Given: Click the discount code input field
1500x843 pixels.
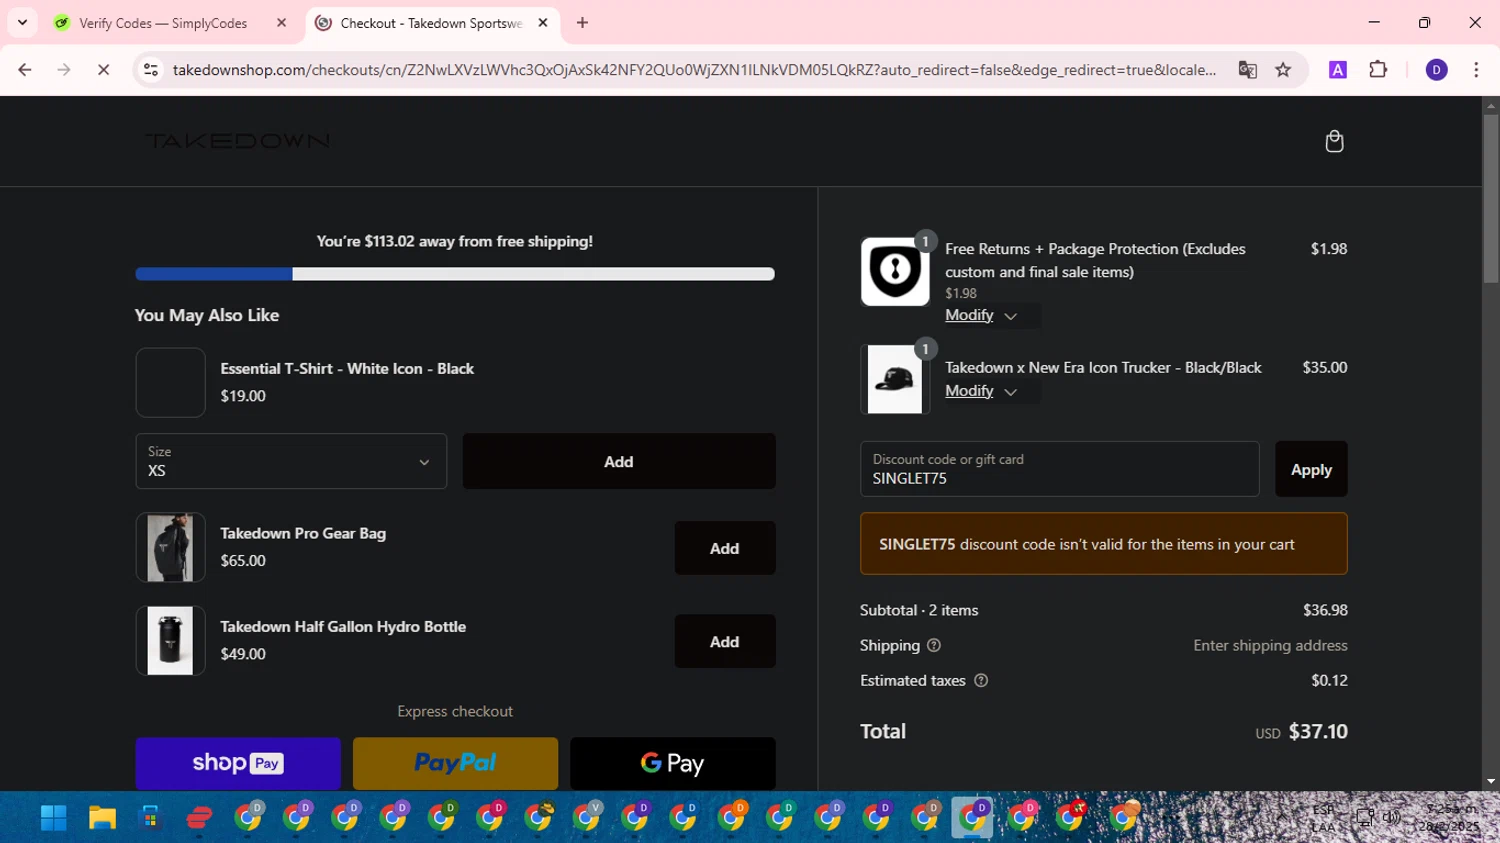Looking at the screenshot, I should click(1059, 469).
